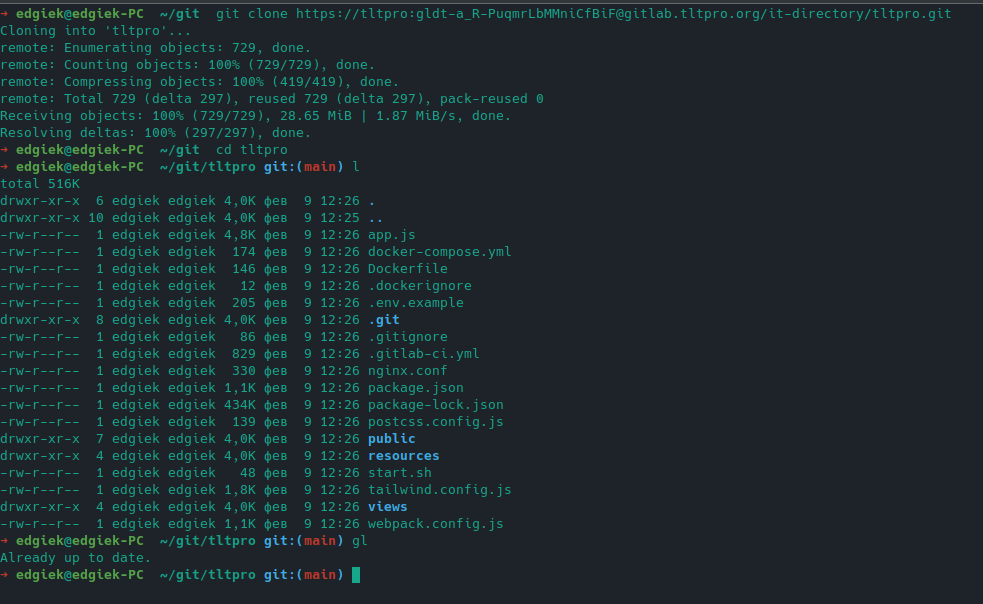Click the tailwind.config.js filename
Viewport: 983px width, 604px height.
click(439, 490)
